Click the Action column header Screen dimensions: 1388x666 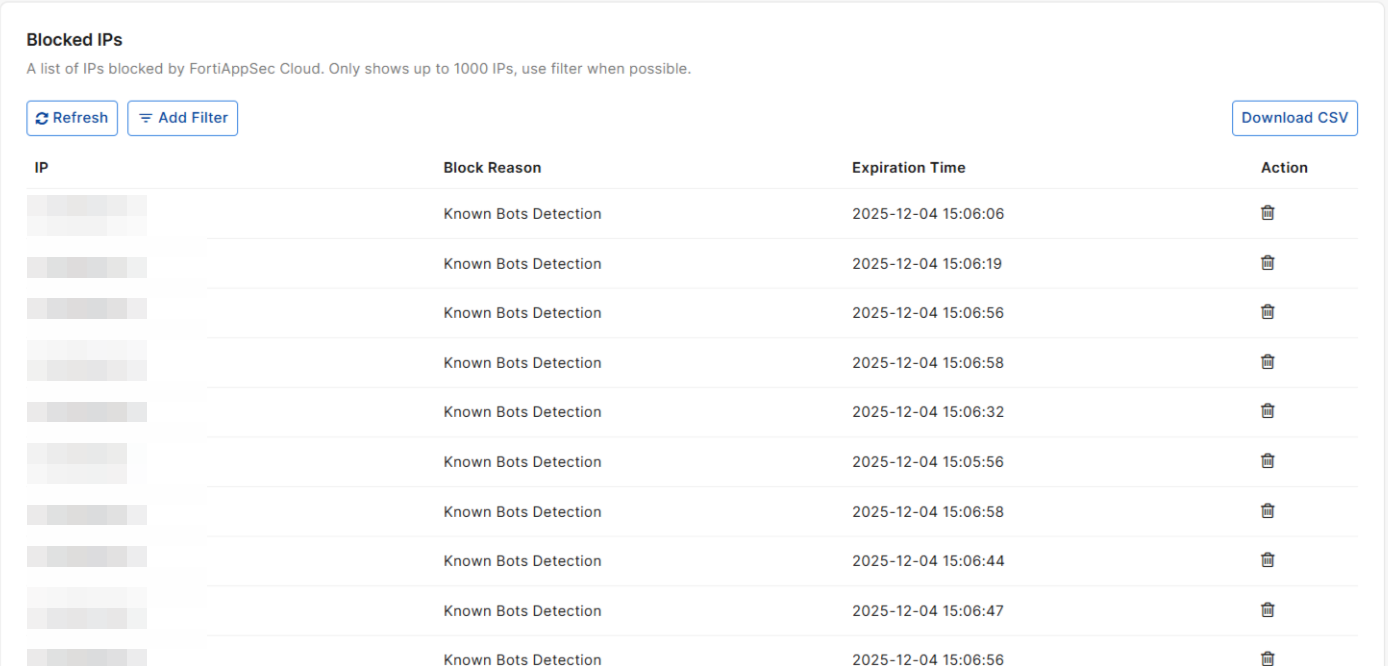(x=1284, y=168)
